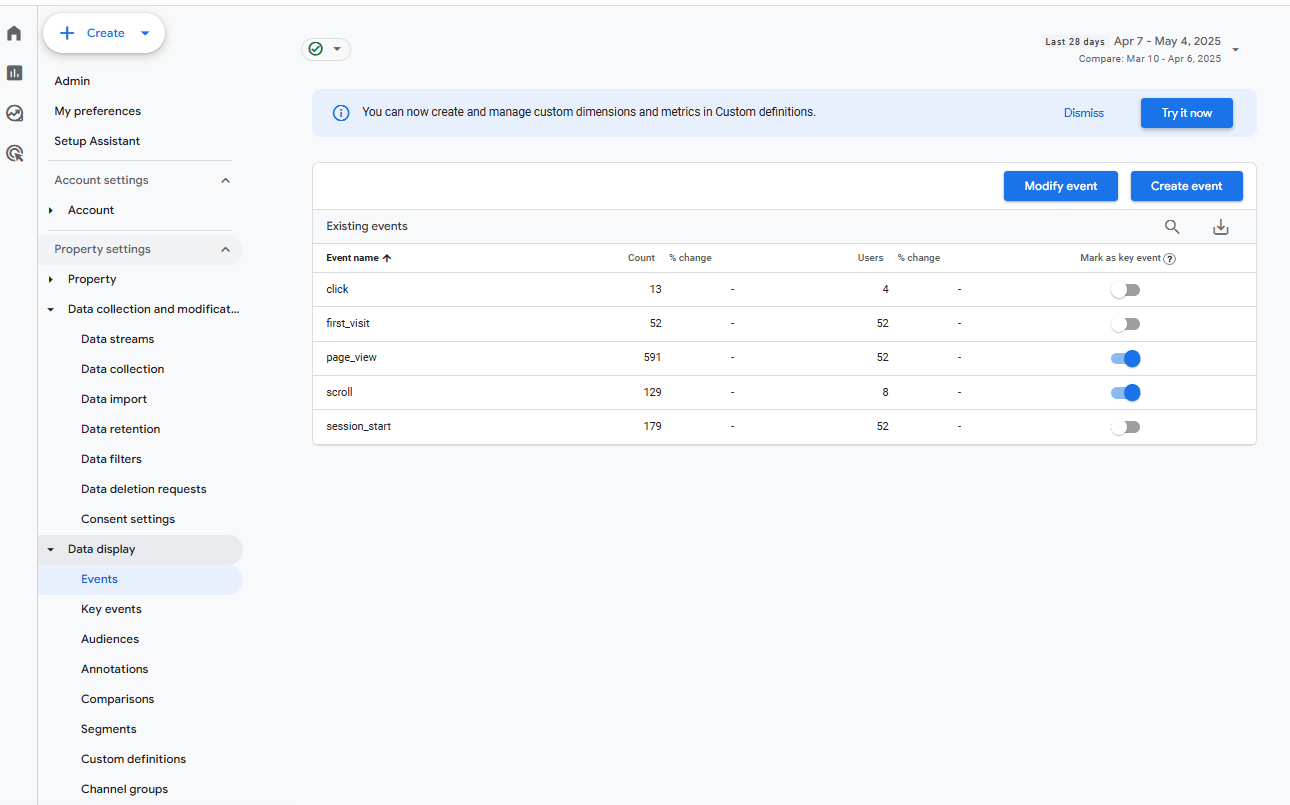Click the help icon beside Mark as key event

coord(1169,258)
